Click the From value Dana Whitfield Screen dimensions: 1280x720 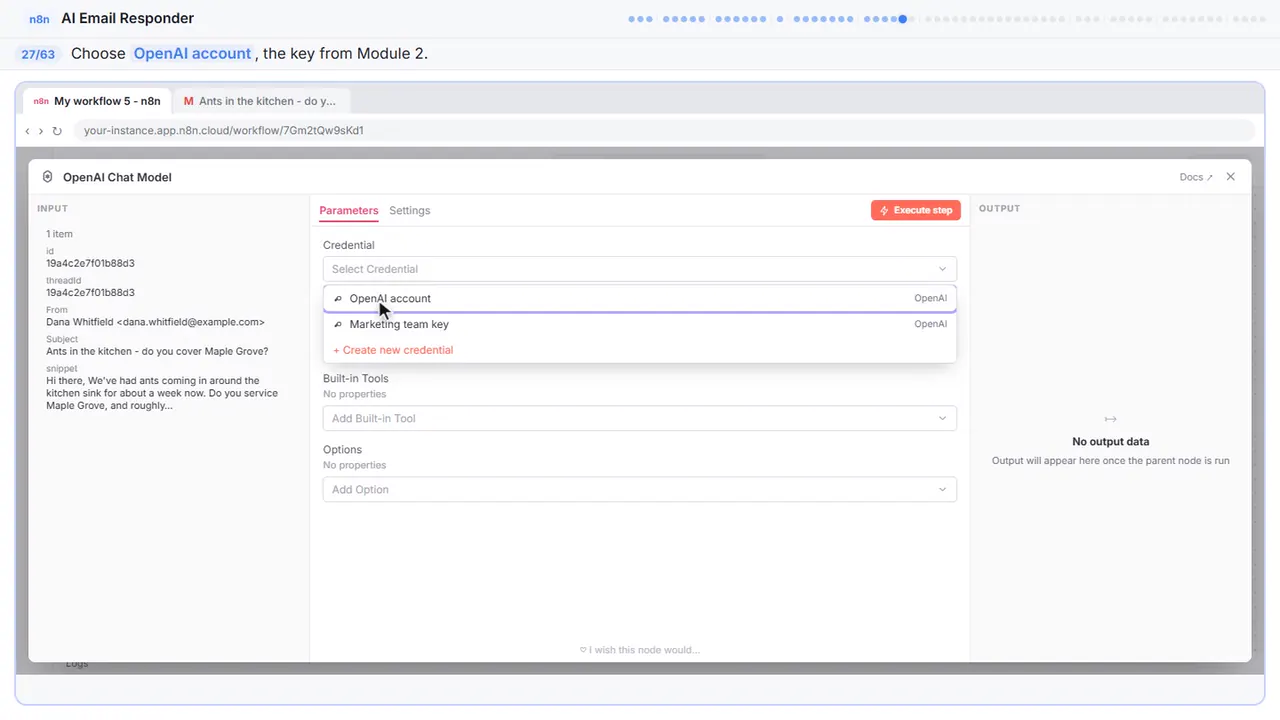[155, 322]
